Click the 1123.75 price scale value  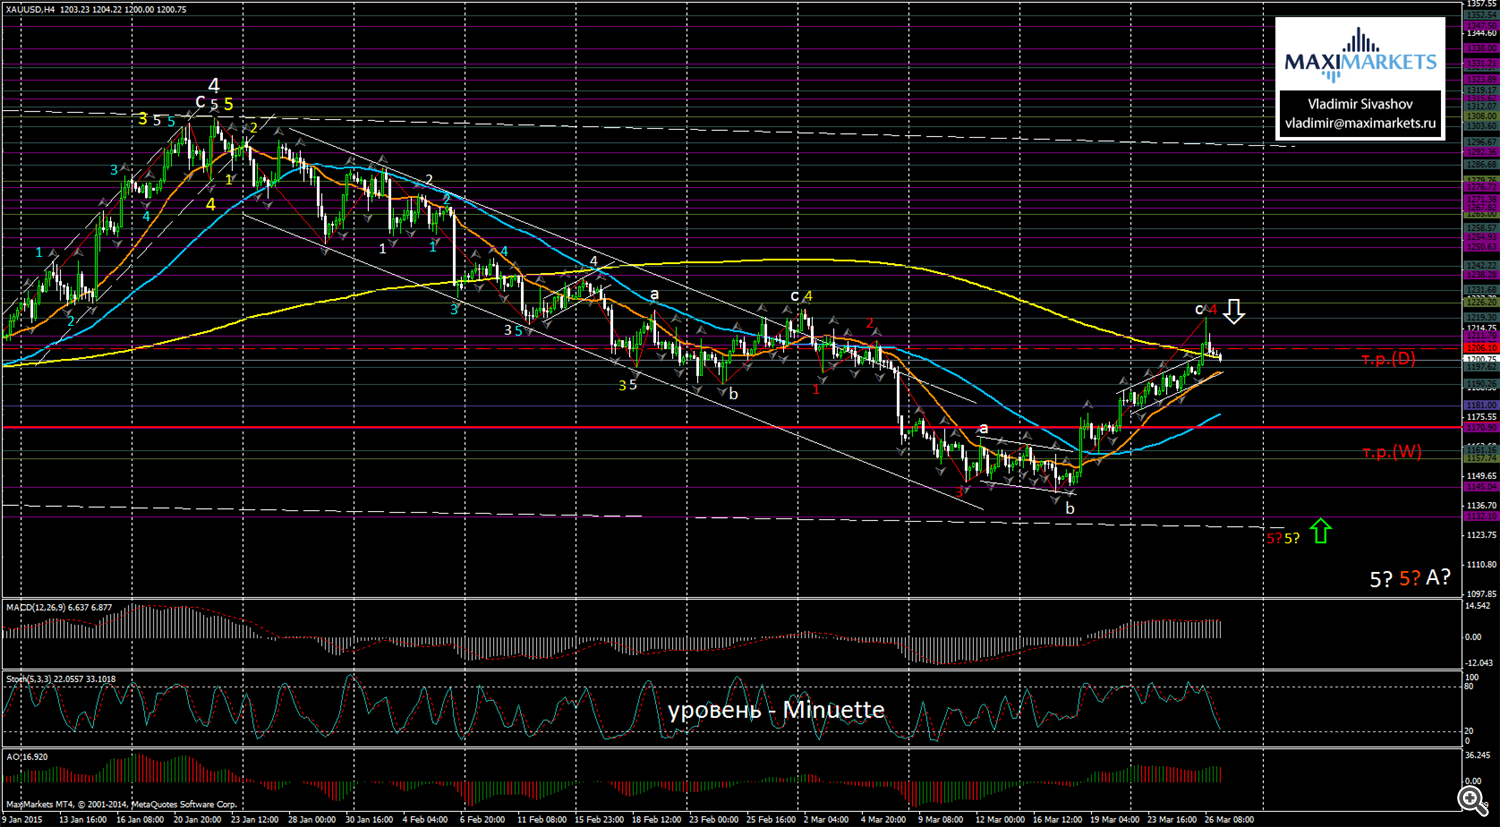(1481, 535)
